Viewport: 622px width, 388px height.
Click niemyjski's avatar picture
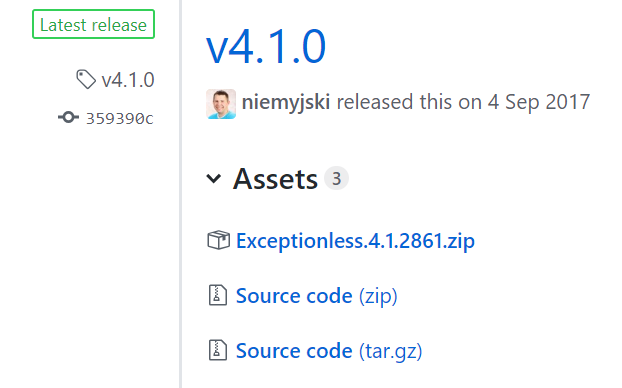click(221, 104)
